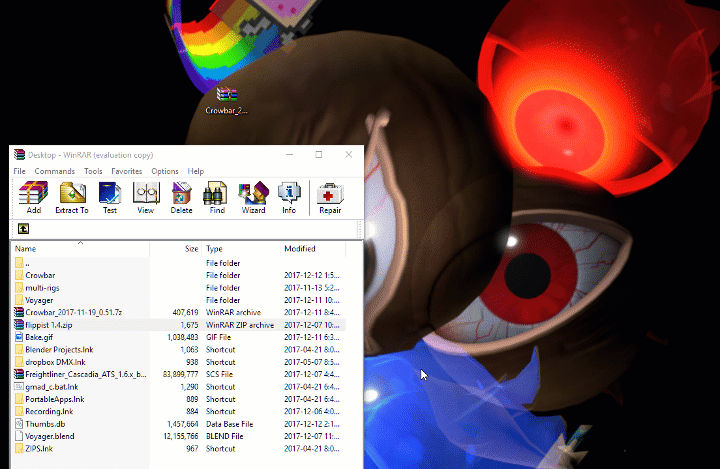Sort the list by the Size column header
Screen dimensions: 720x469
[176, 249]
